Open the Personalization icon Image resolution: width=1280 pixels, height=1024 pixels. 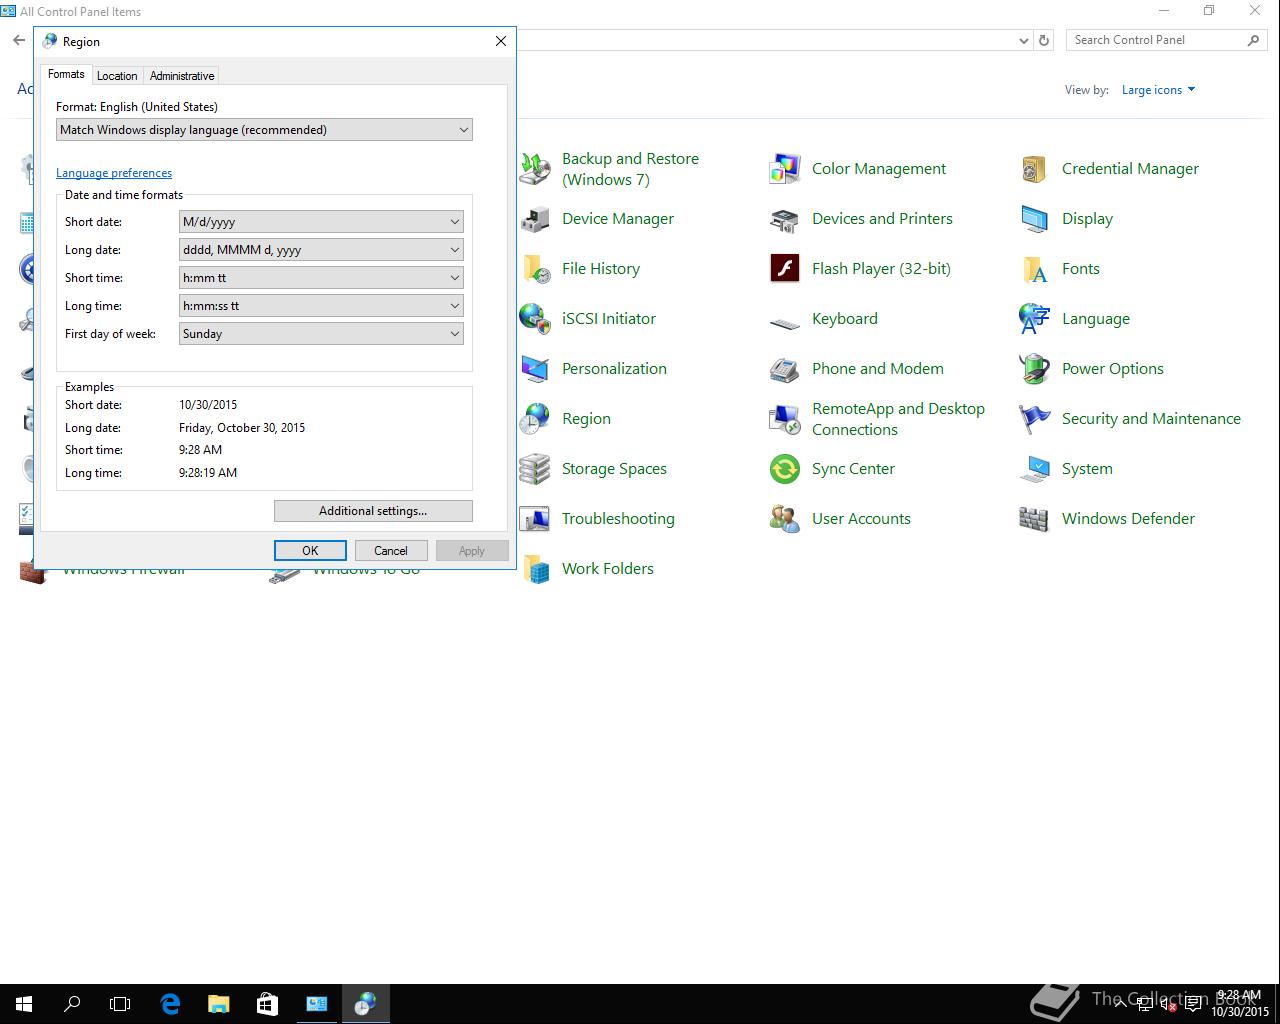535,369
